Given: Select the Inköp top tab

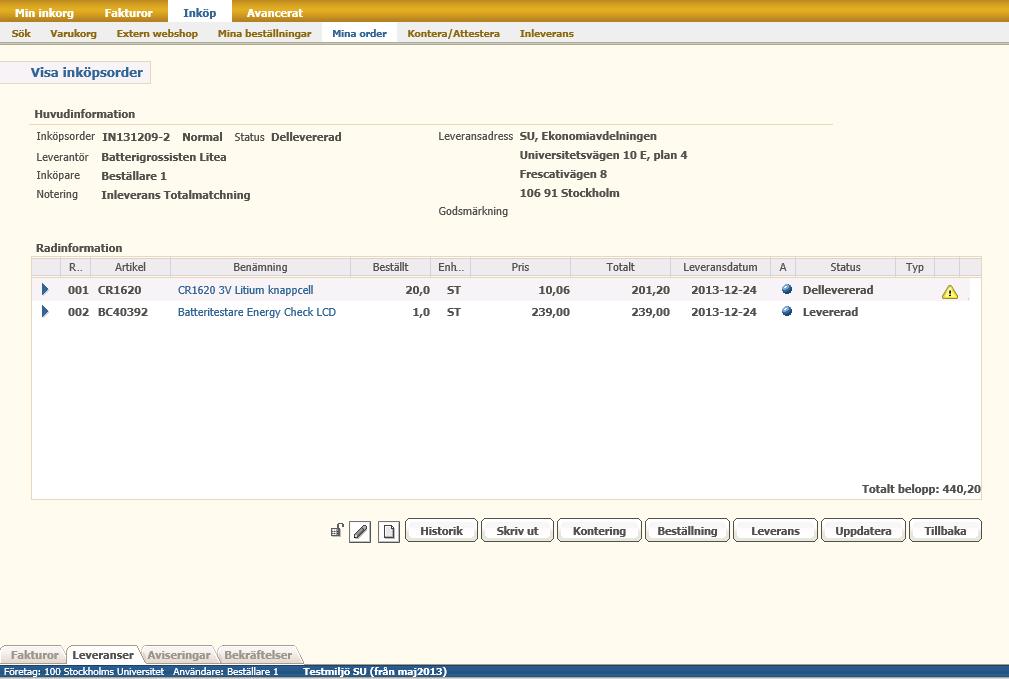Looking at the screenshot, I should point(199,13).
